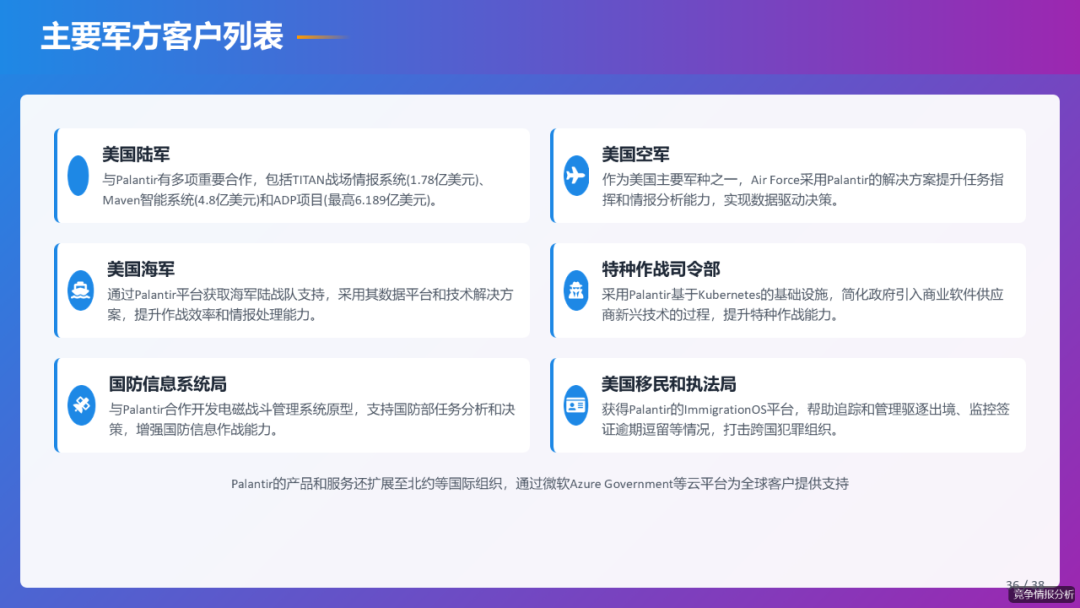
Task: Click the slide title 主要军方客户列表
Action: pyautogui.click(x=162, y=36)
